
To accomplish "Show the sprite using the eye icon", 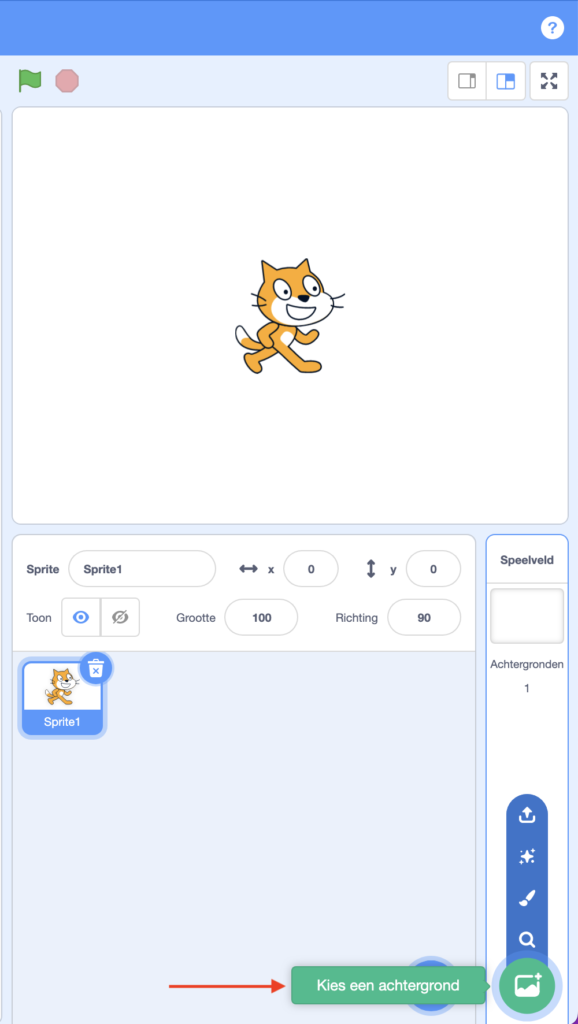I will point(81,617).
